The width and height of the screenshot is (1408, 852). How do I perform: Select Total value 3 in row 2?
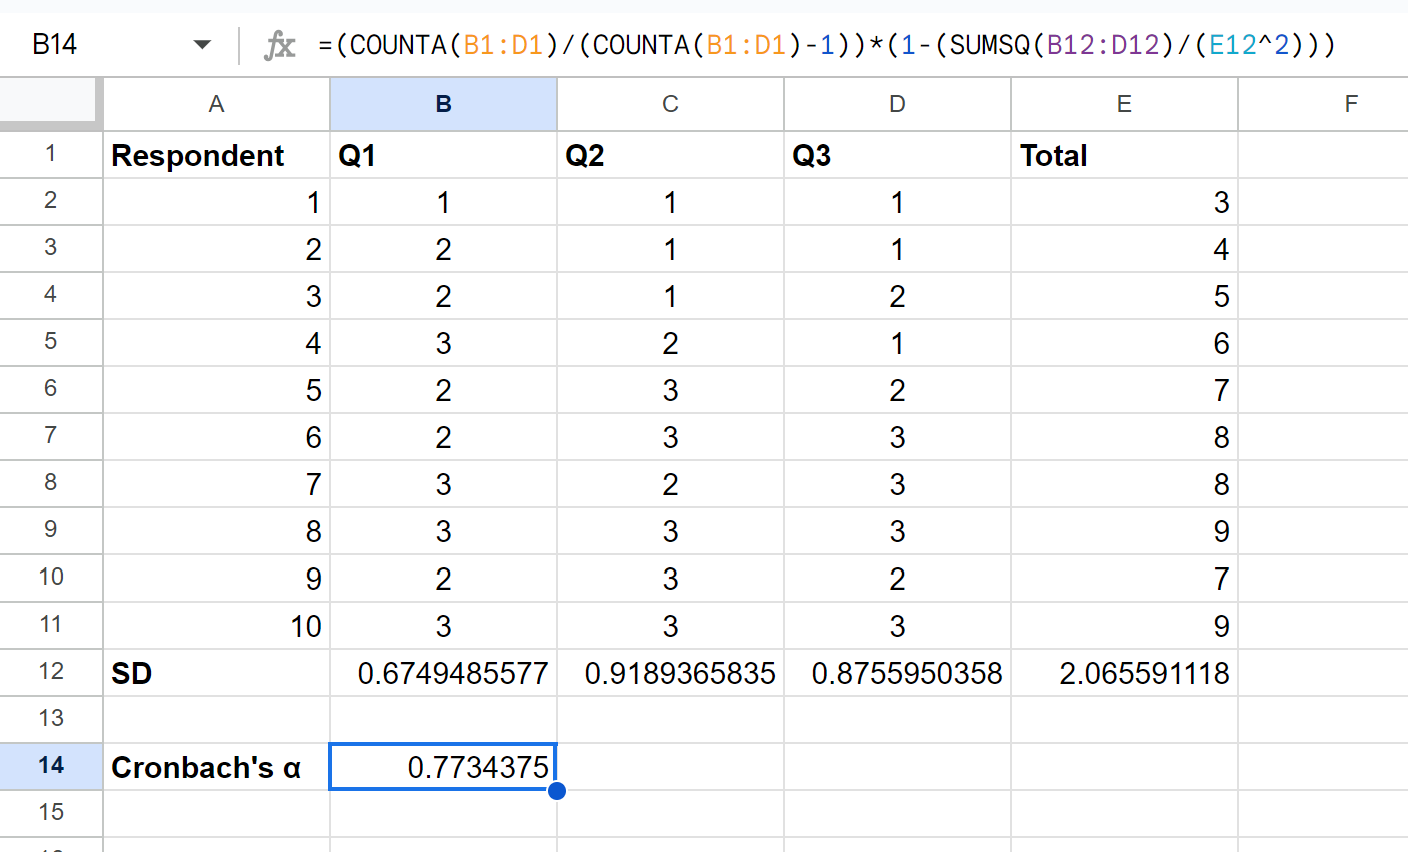1124,202
